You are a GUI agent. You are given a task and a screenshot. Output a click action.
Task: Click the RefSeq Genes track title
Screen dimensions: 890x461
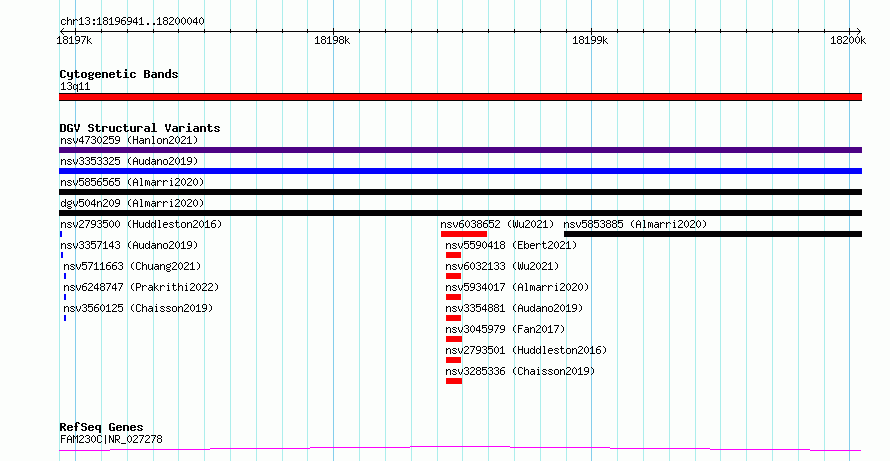101,428
